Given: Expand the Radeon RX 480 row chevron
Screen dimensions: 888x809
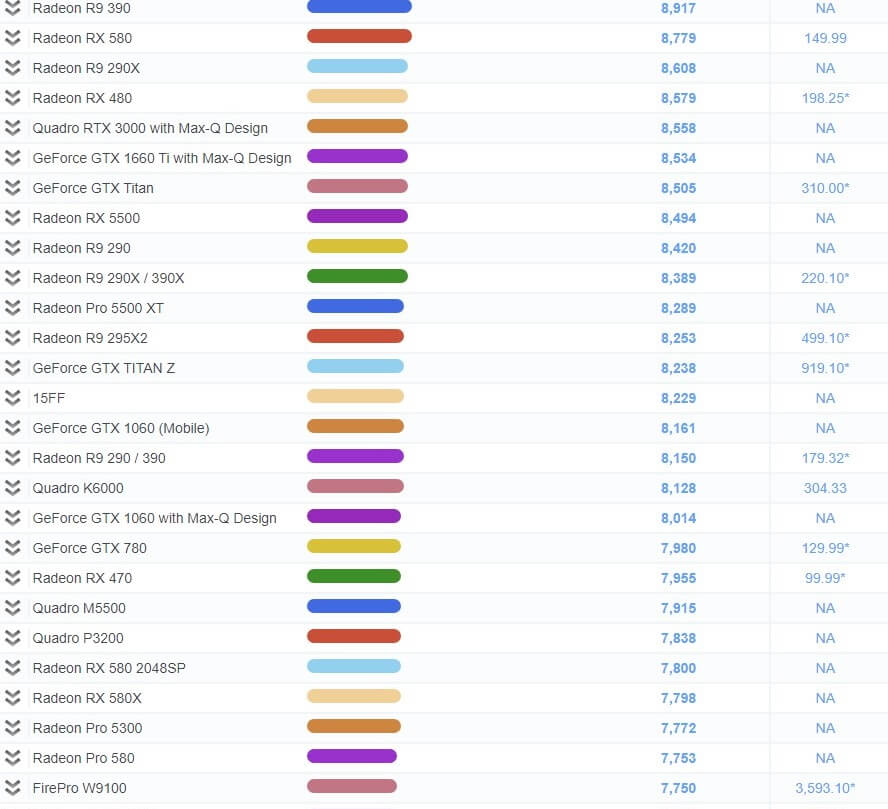Looking at the screenshot, I should point(12,98).
